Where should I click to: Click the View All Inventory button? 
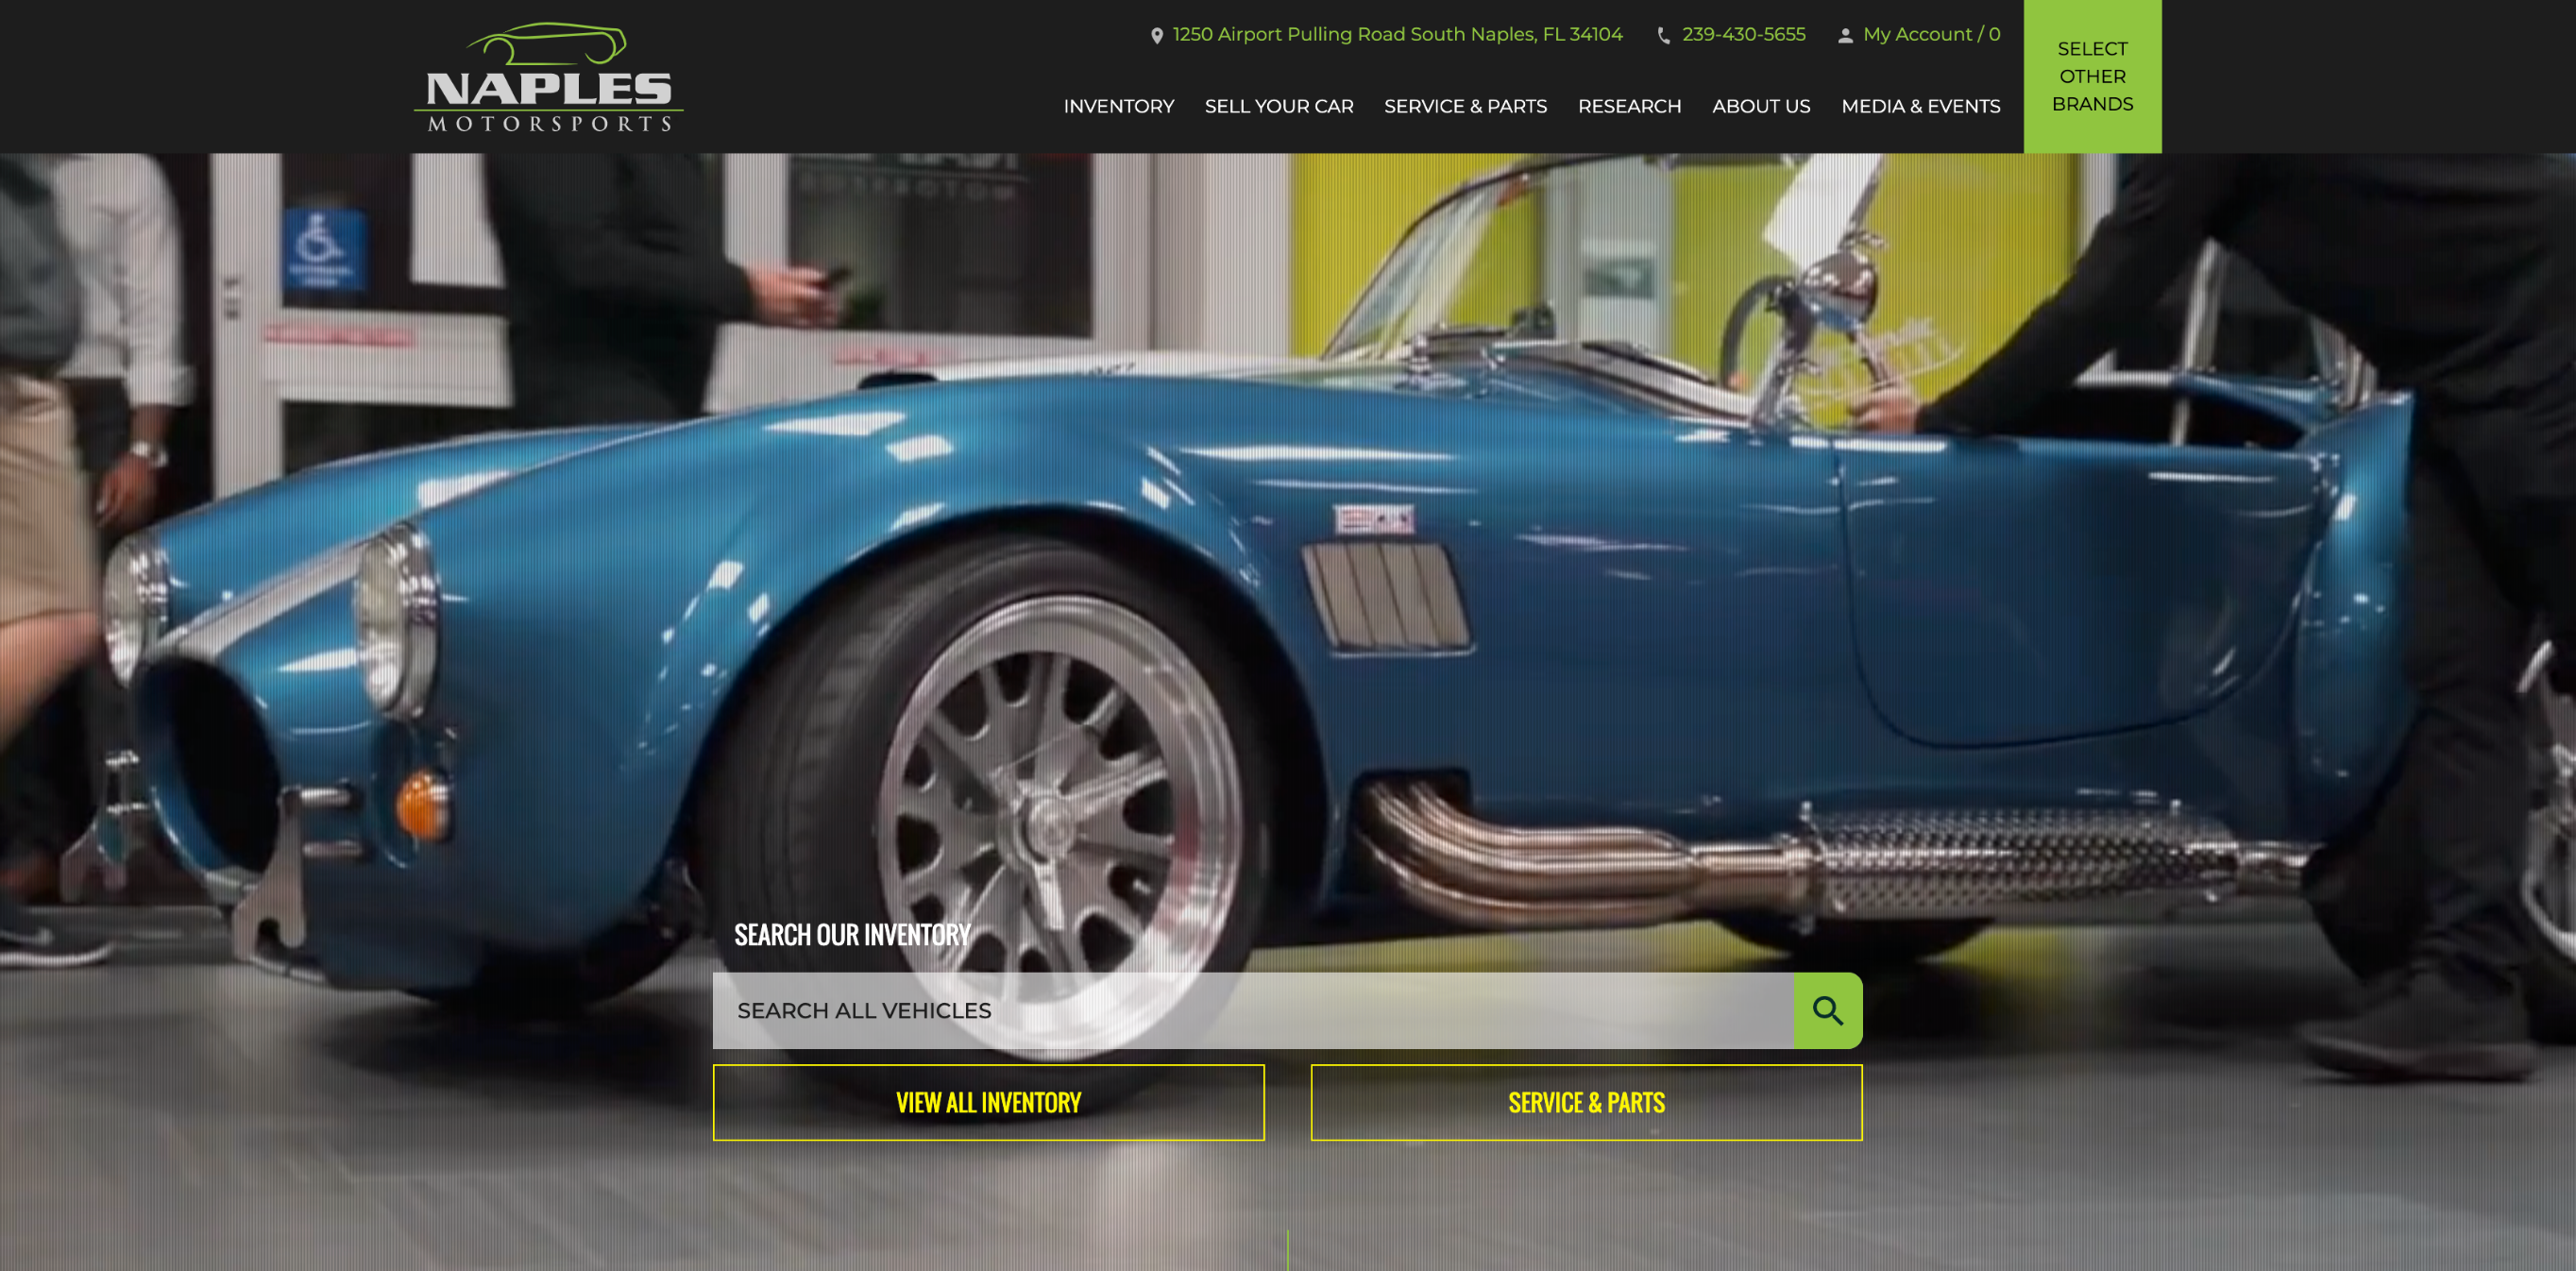988,1102
